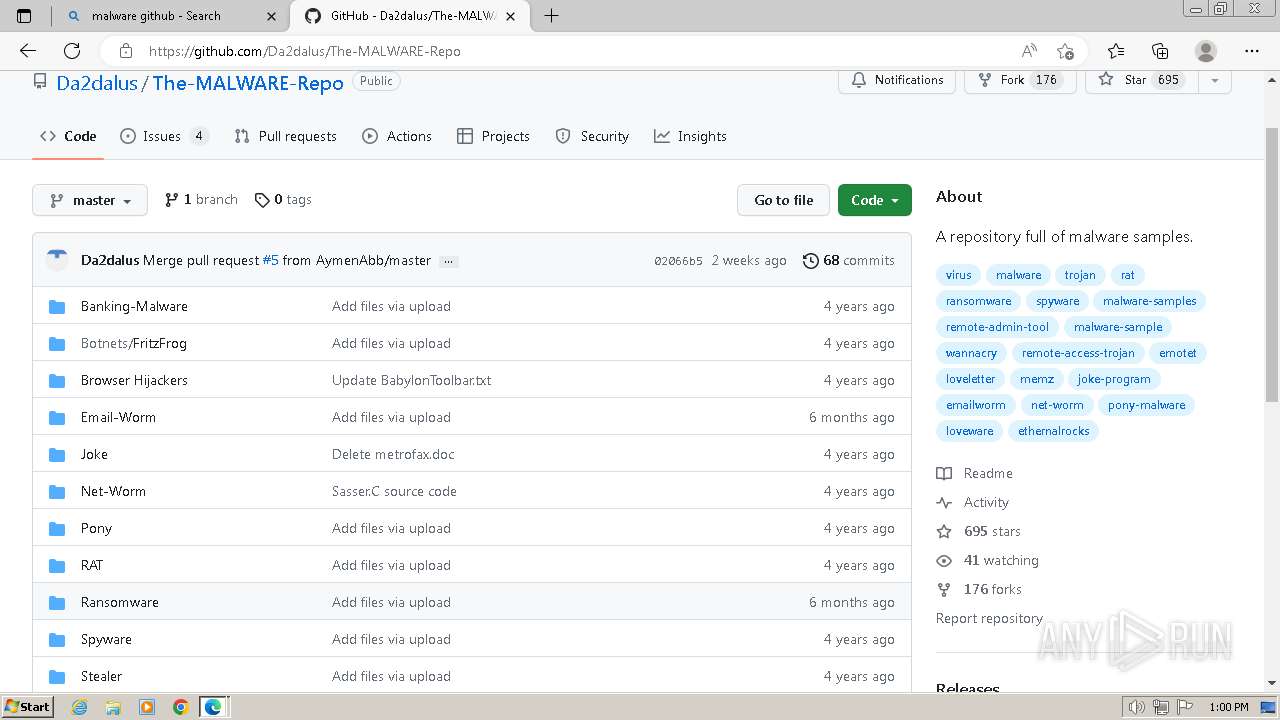
Task: Select the wannacry topic tag
Action: (x=971, y=353)
